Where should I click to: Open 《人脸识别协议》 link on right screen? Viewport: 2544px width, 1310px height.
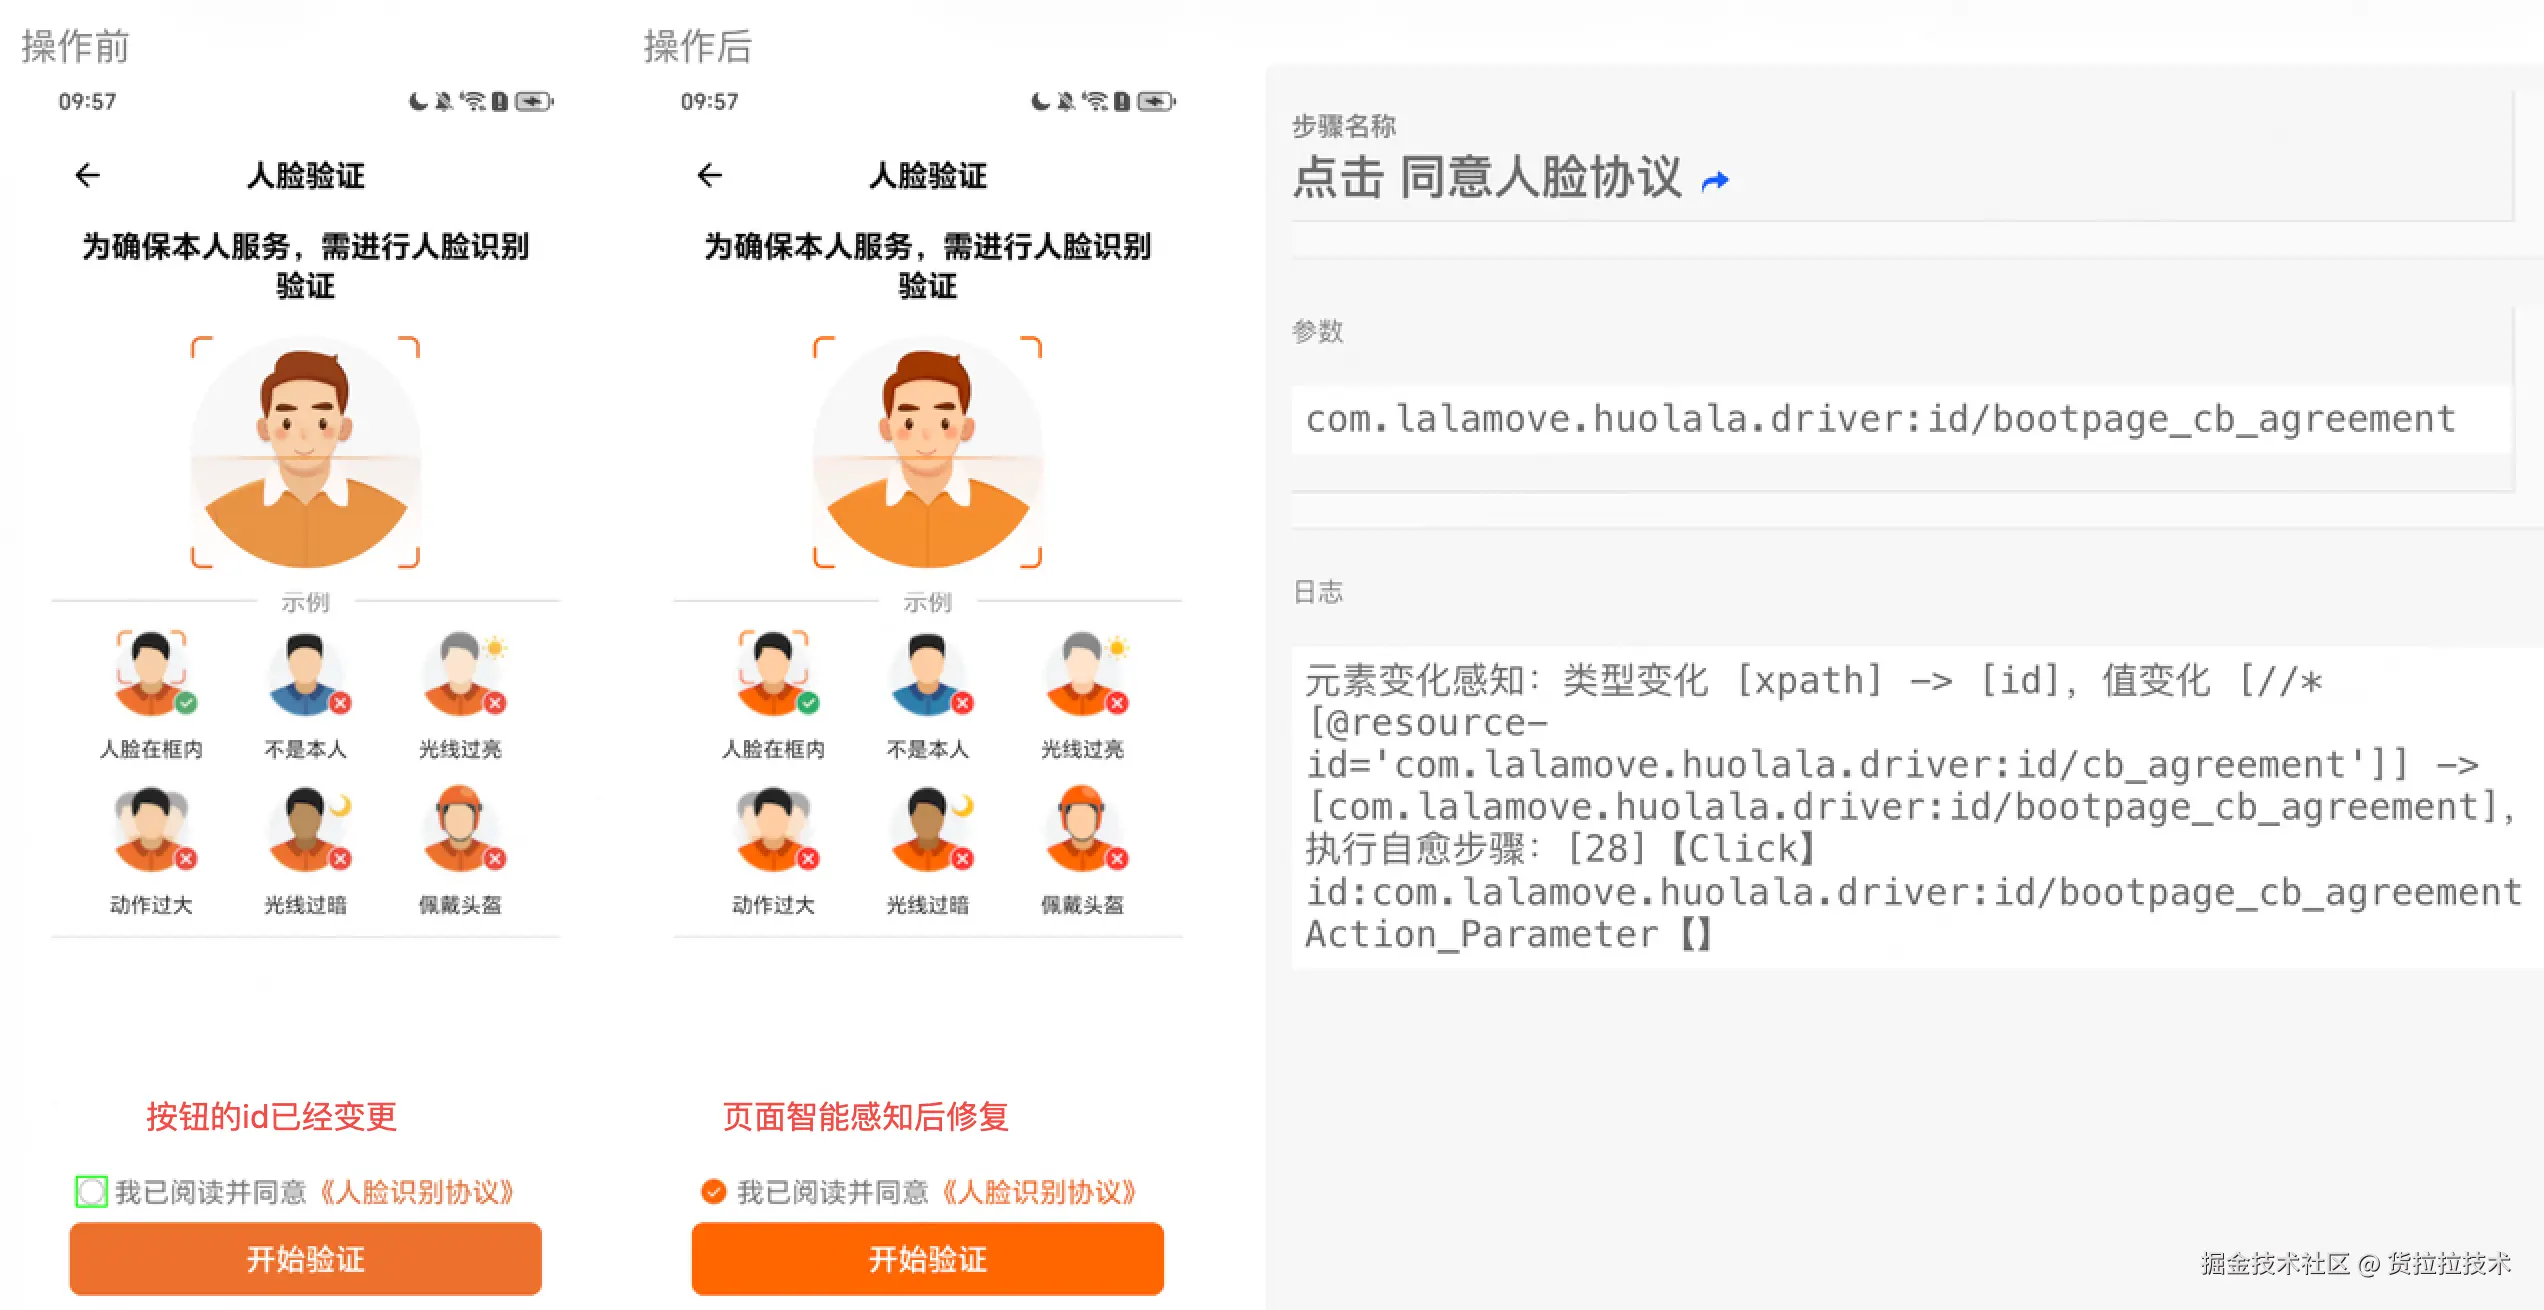(1040, 1192)
